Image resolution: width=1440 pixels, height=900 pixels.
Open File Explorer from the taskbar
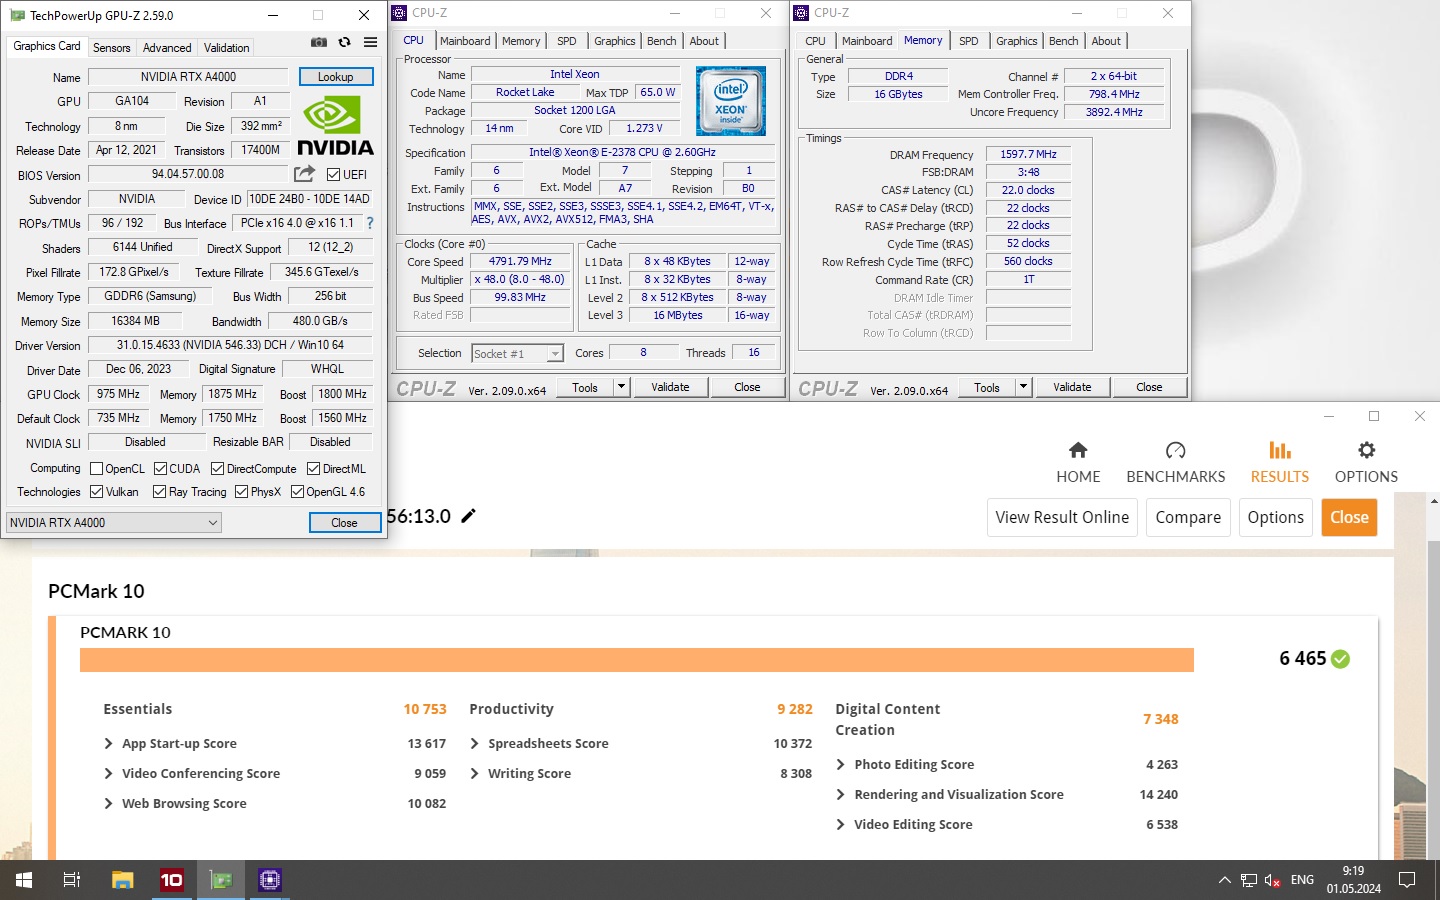(x=122, y=880)
